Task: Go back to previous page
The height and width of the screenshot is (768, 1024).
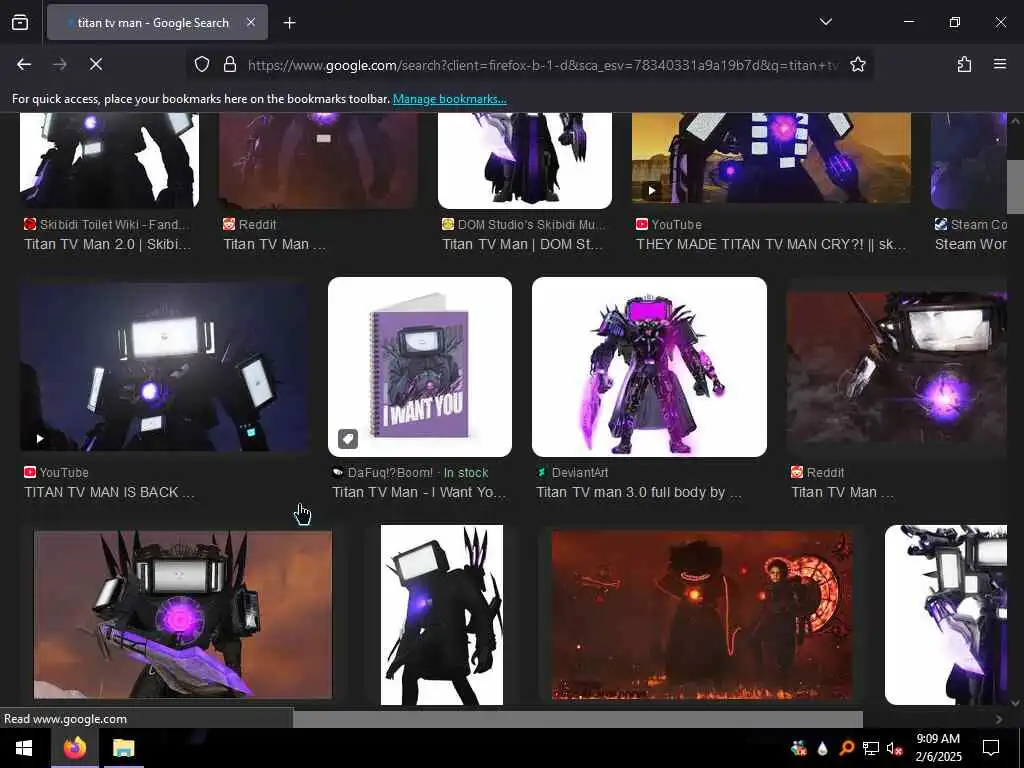Action: (x=24, y=64)
